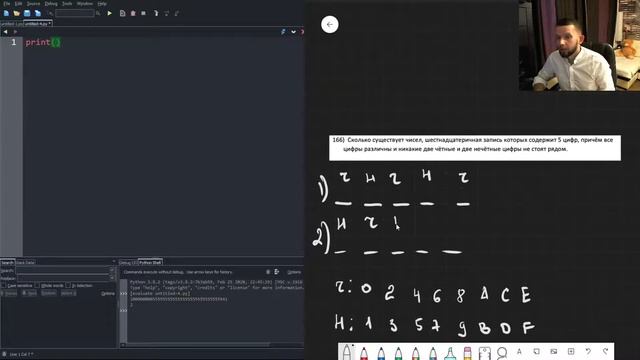Select the Python Shell tab

[x=150, y=262]
